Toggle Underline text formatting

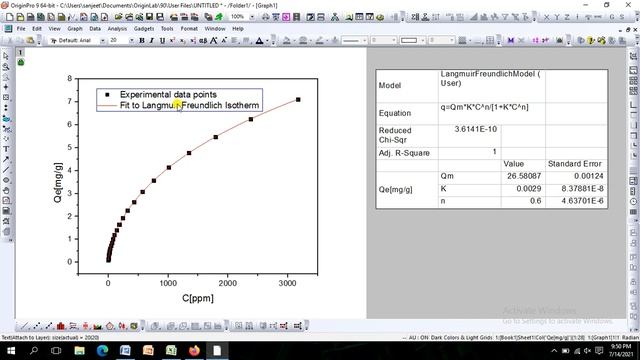(162, 40)
